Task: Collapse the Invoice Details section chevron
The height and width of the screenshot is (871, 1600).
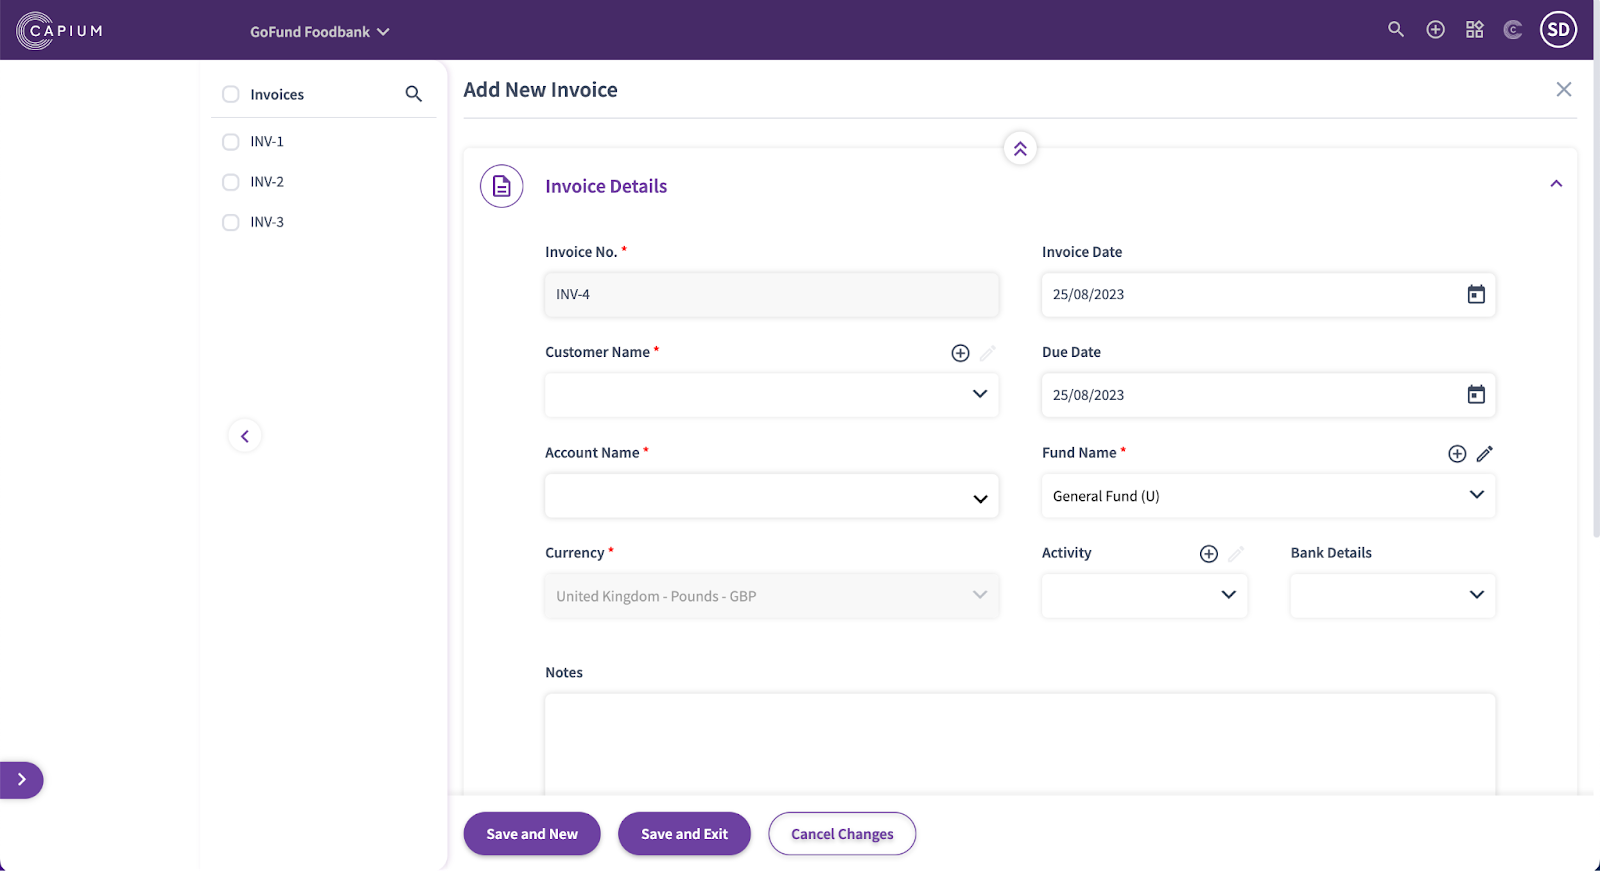Action: tap(1556, 184)
